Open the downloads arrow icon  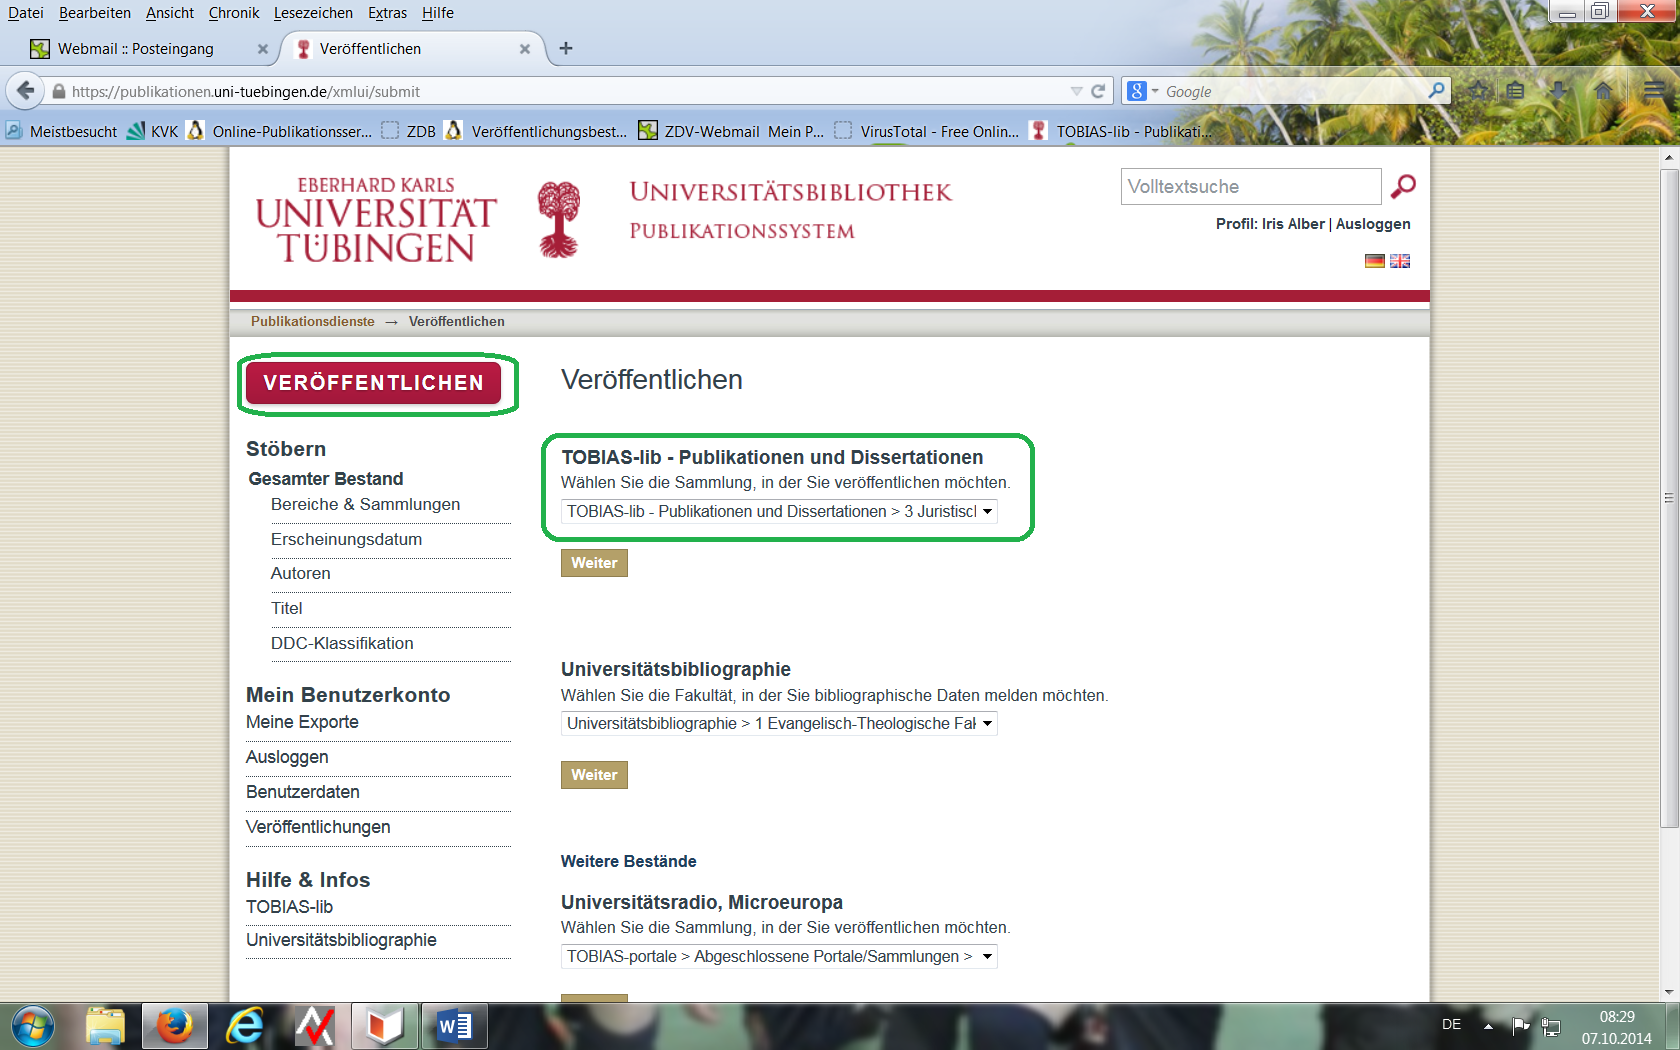click(x=1558, y=91)
